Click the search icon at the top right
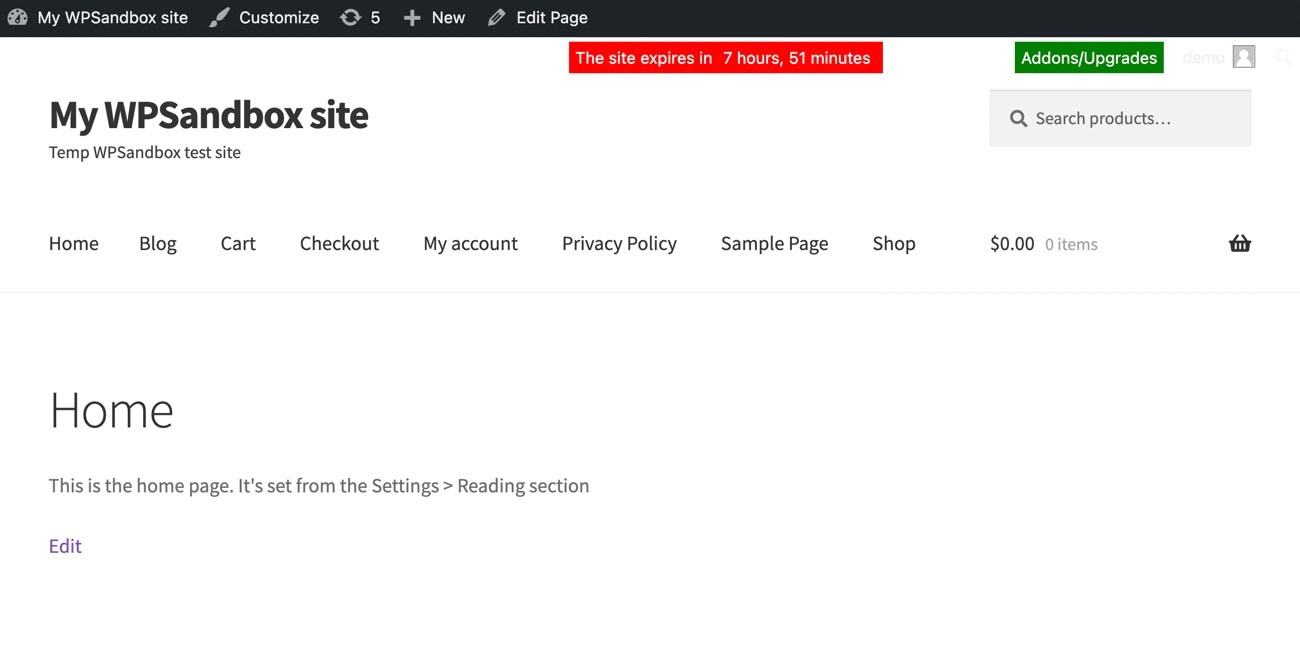Viewport: 1300px width, 649px height. pyautogui.click(x=1283, y=57)
